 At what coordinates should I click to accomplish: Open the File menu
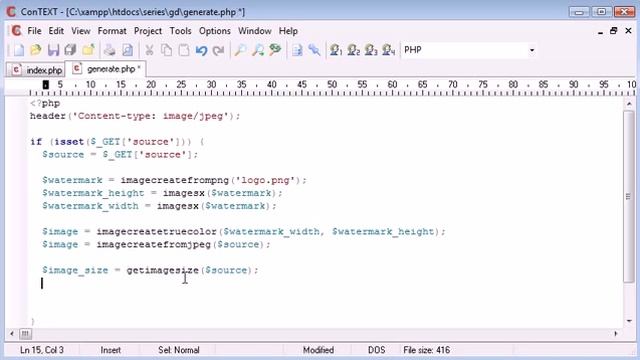(x=34, y=31)
